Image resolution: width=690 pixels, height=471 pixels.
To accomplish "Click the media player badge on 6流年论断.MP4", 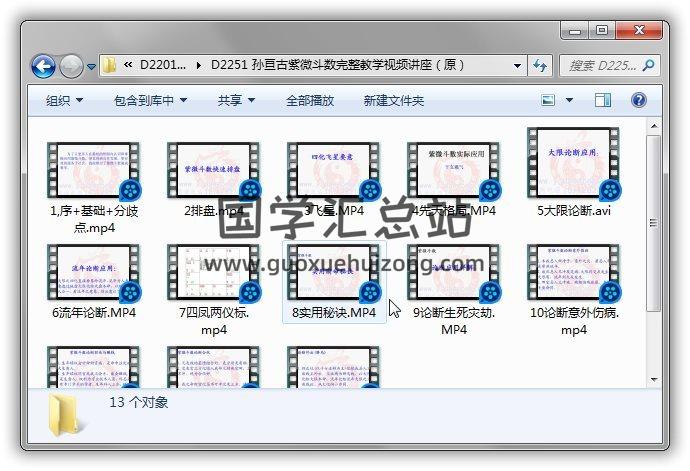I will [130, 293].
